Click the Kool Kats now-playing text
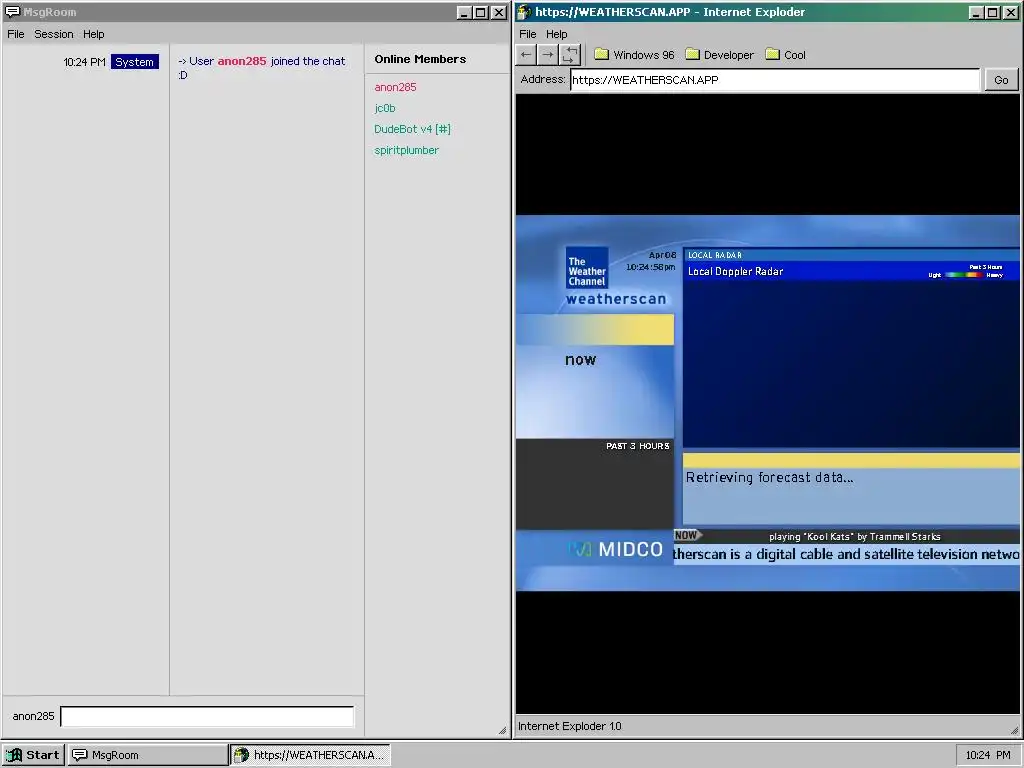Viewport: 1024px width, 768px height. pyautogui.click(x=855, y=537)
